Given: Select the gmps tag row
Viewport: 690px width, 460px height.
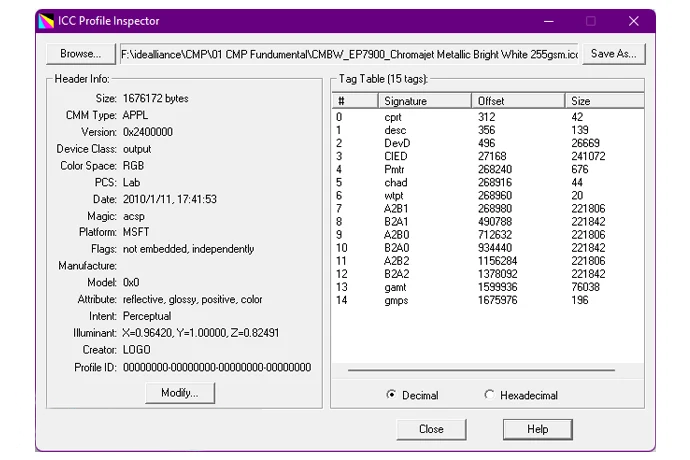Looking at the screenshot, I should tap(488, 300).
